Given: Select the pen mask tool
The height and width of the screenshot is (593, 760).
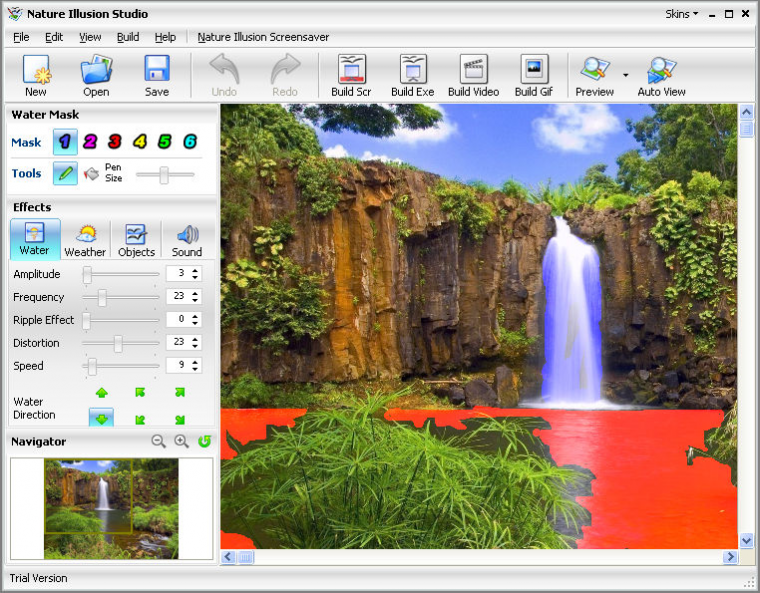Looking at the screenshot, I should pos(65,173).
